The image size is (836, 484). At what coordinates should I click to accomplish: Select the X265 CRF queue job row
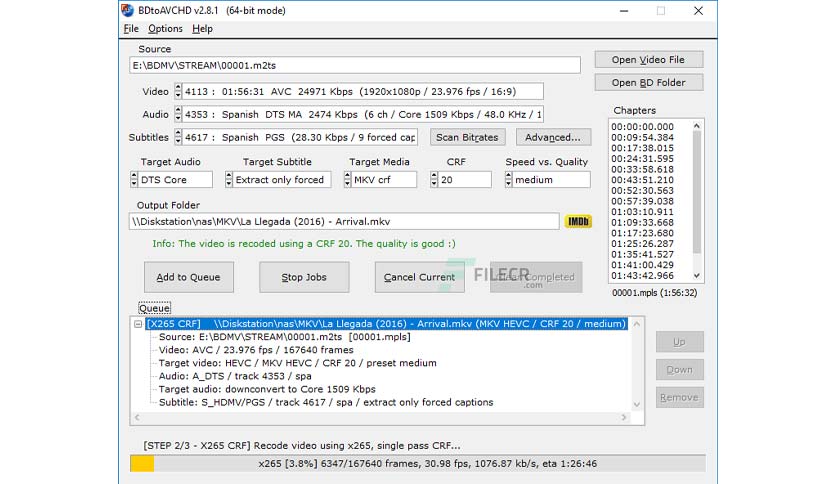pos(387,324)
